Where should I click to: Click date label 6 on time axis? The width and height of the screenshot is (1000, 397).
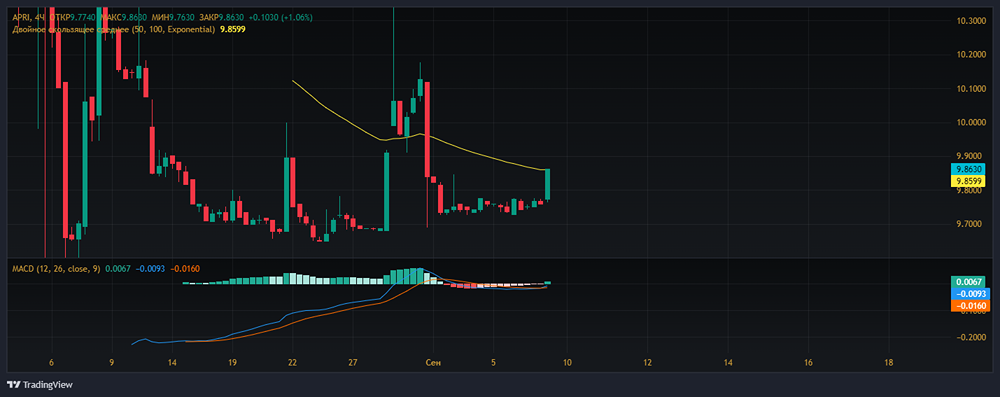pyautogui.click(x=52, y=362)
